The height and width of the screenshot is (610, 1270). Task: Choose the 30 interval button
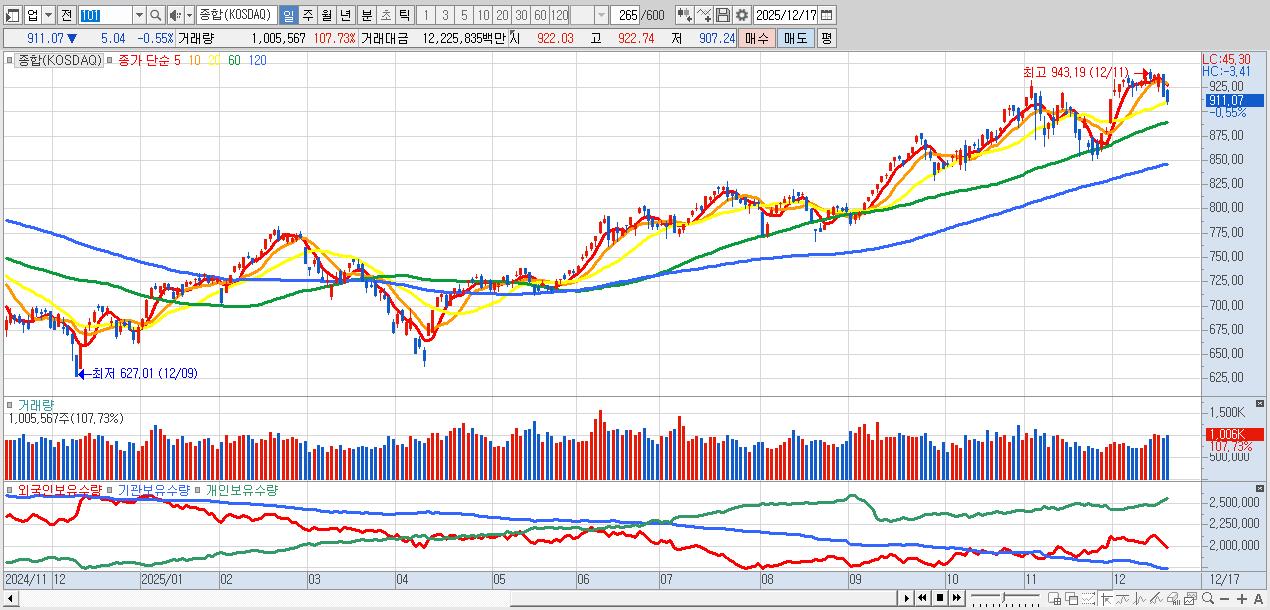click(521, 16)
